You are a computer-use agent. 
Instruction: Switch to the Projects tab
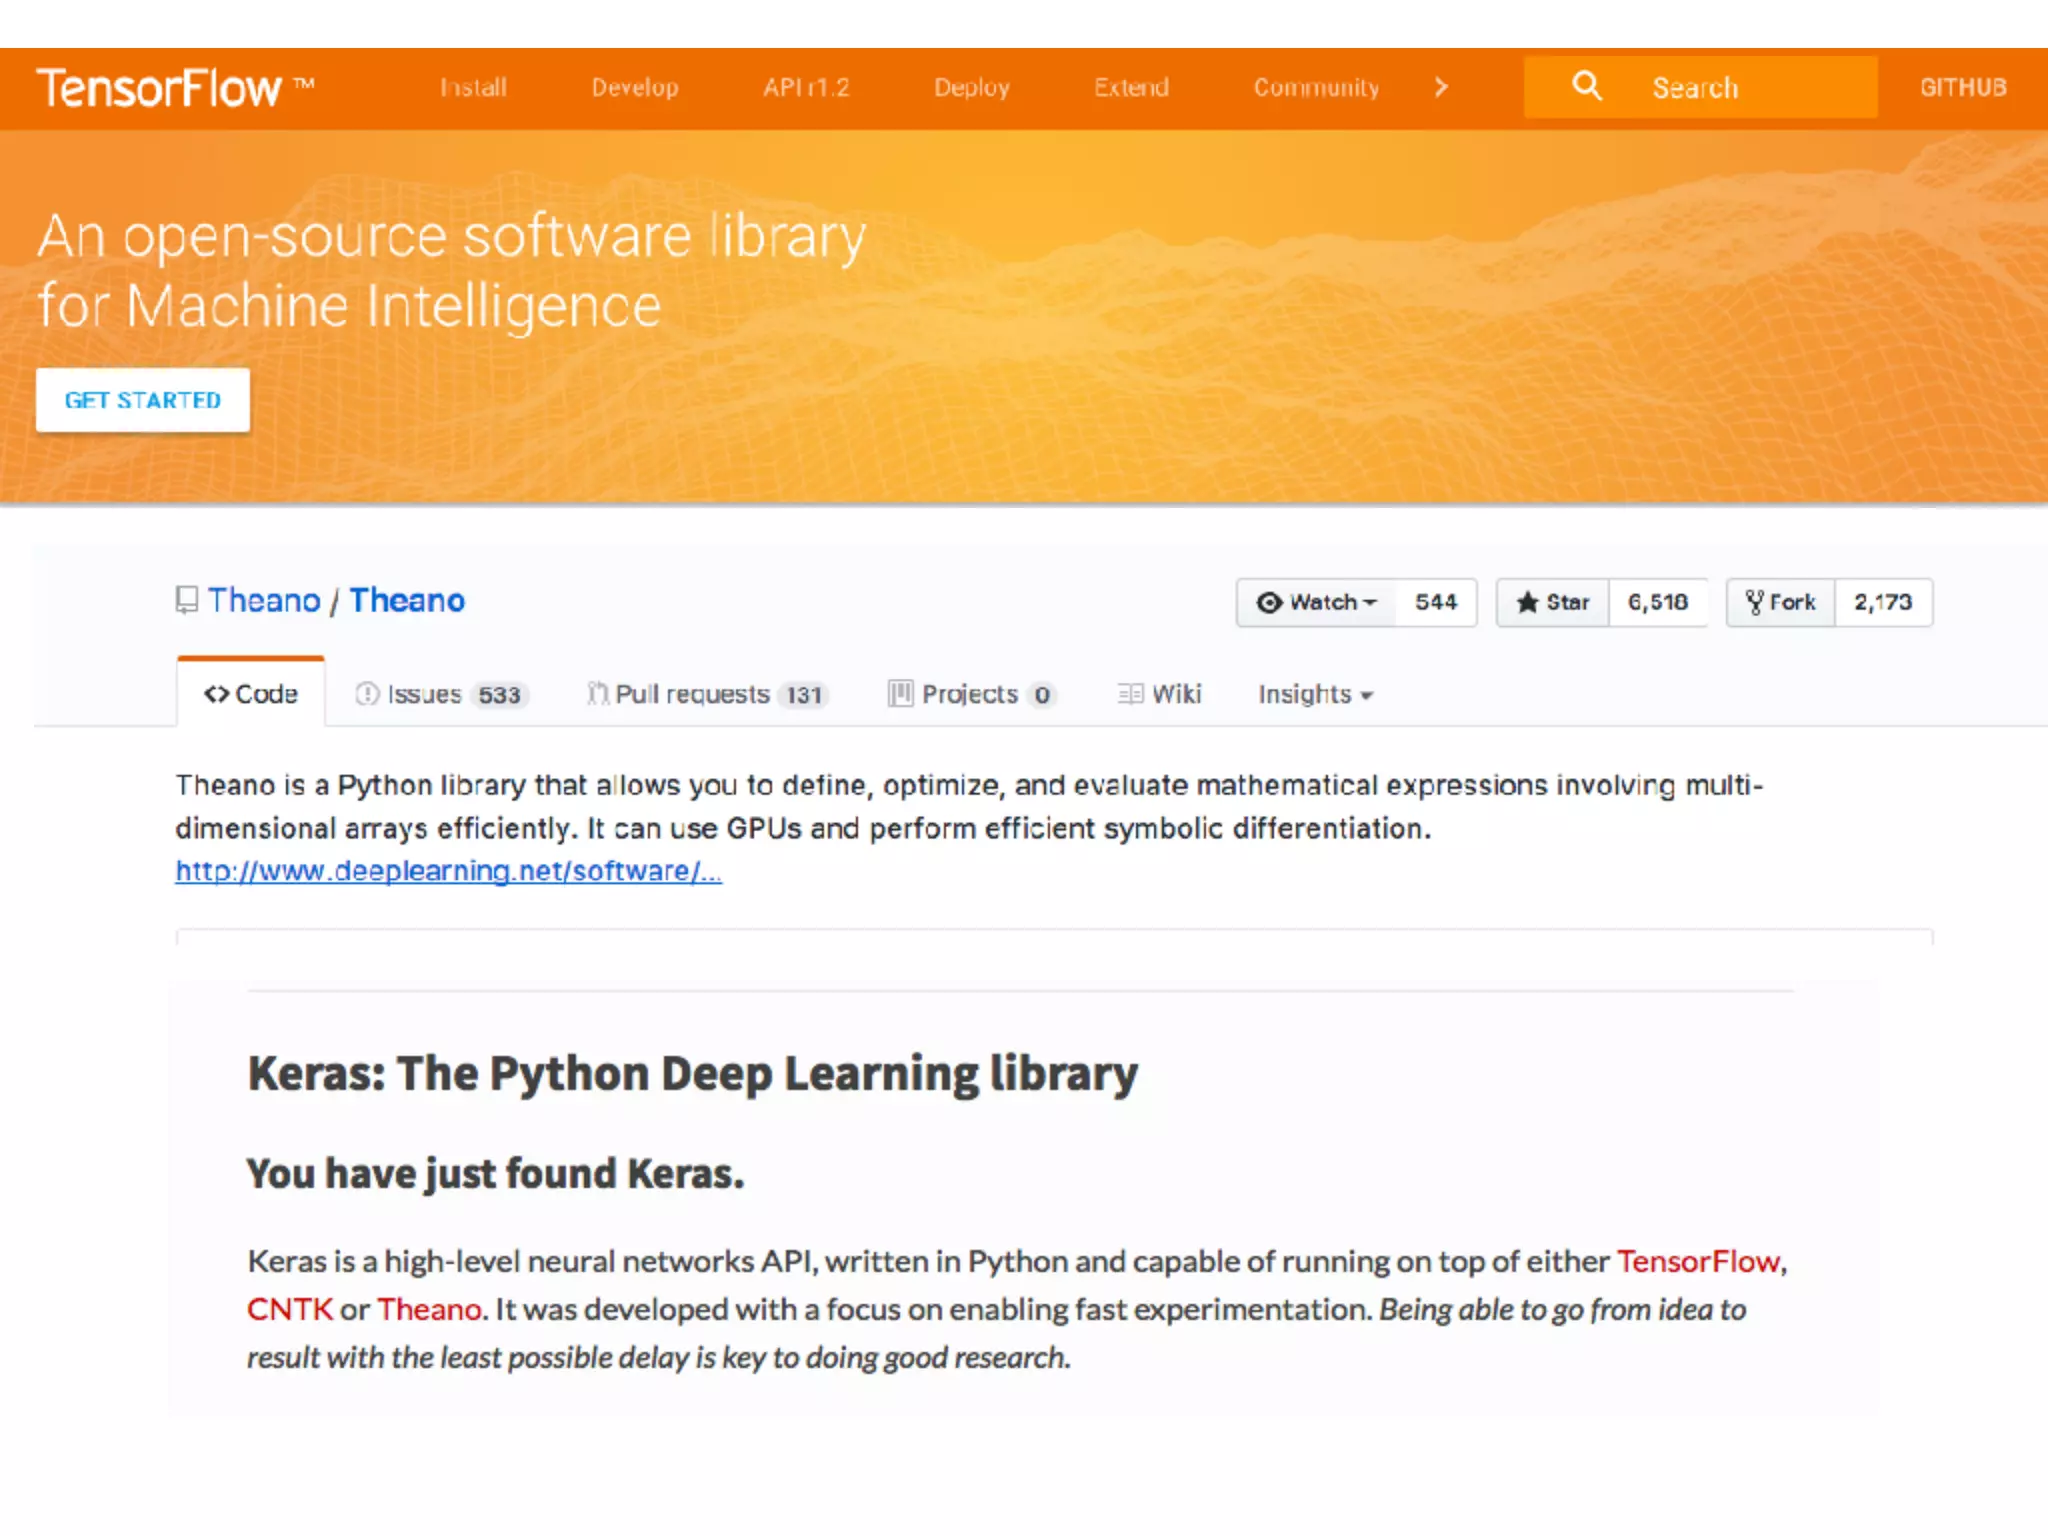(x=970, y=694)
